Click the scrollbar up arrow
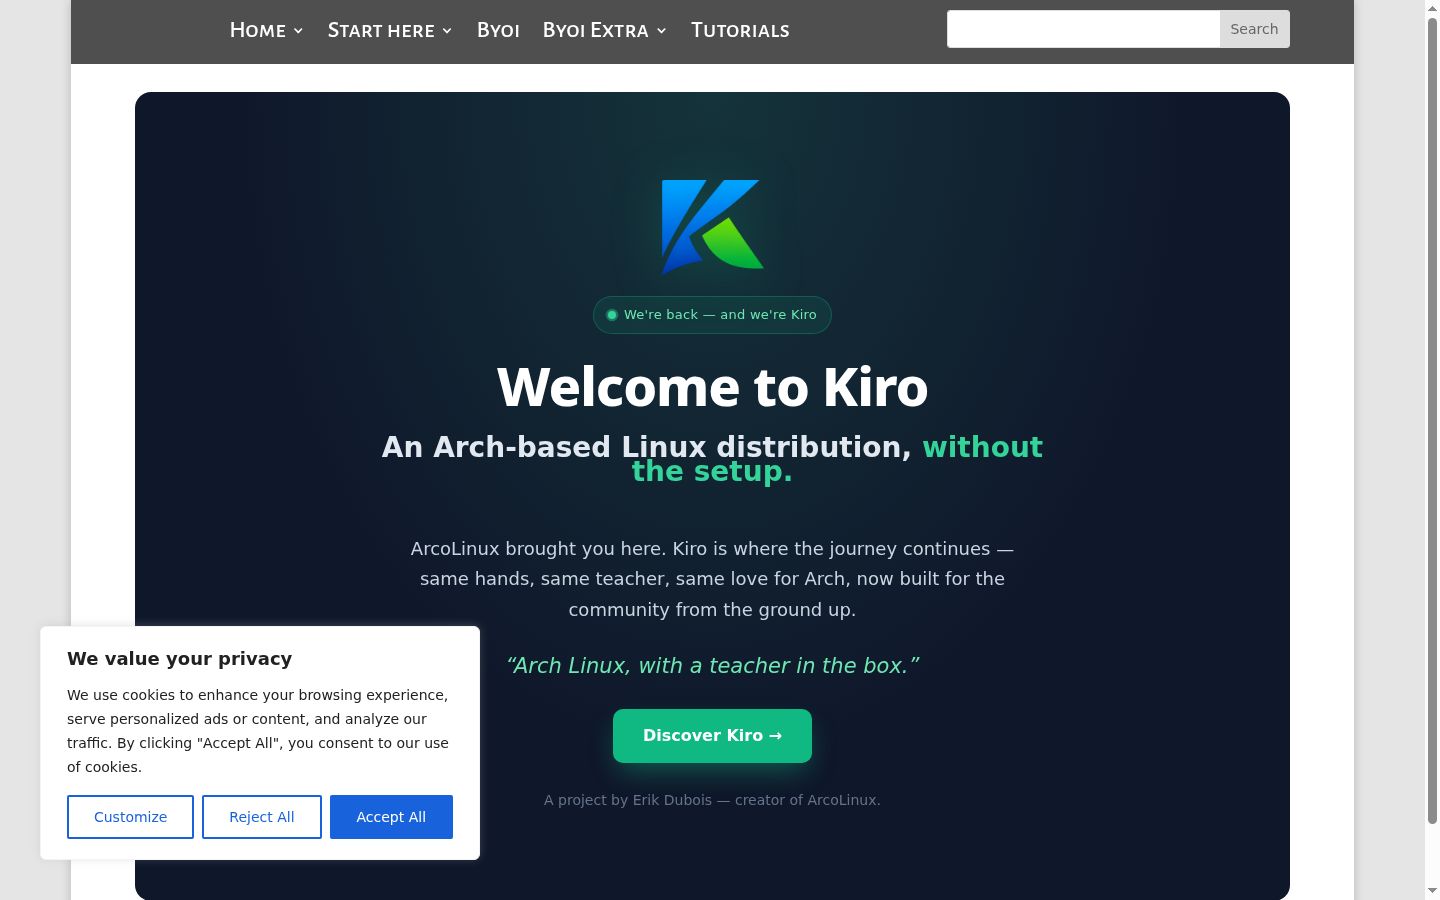The image size is (1440, 900). 1432,7
